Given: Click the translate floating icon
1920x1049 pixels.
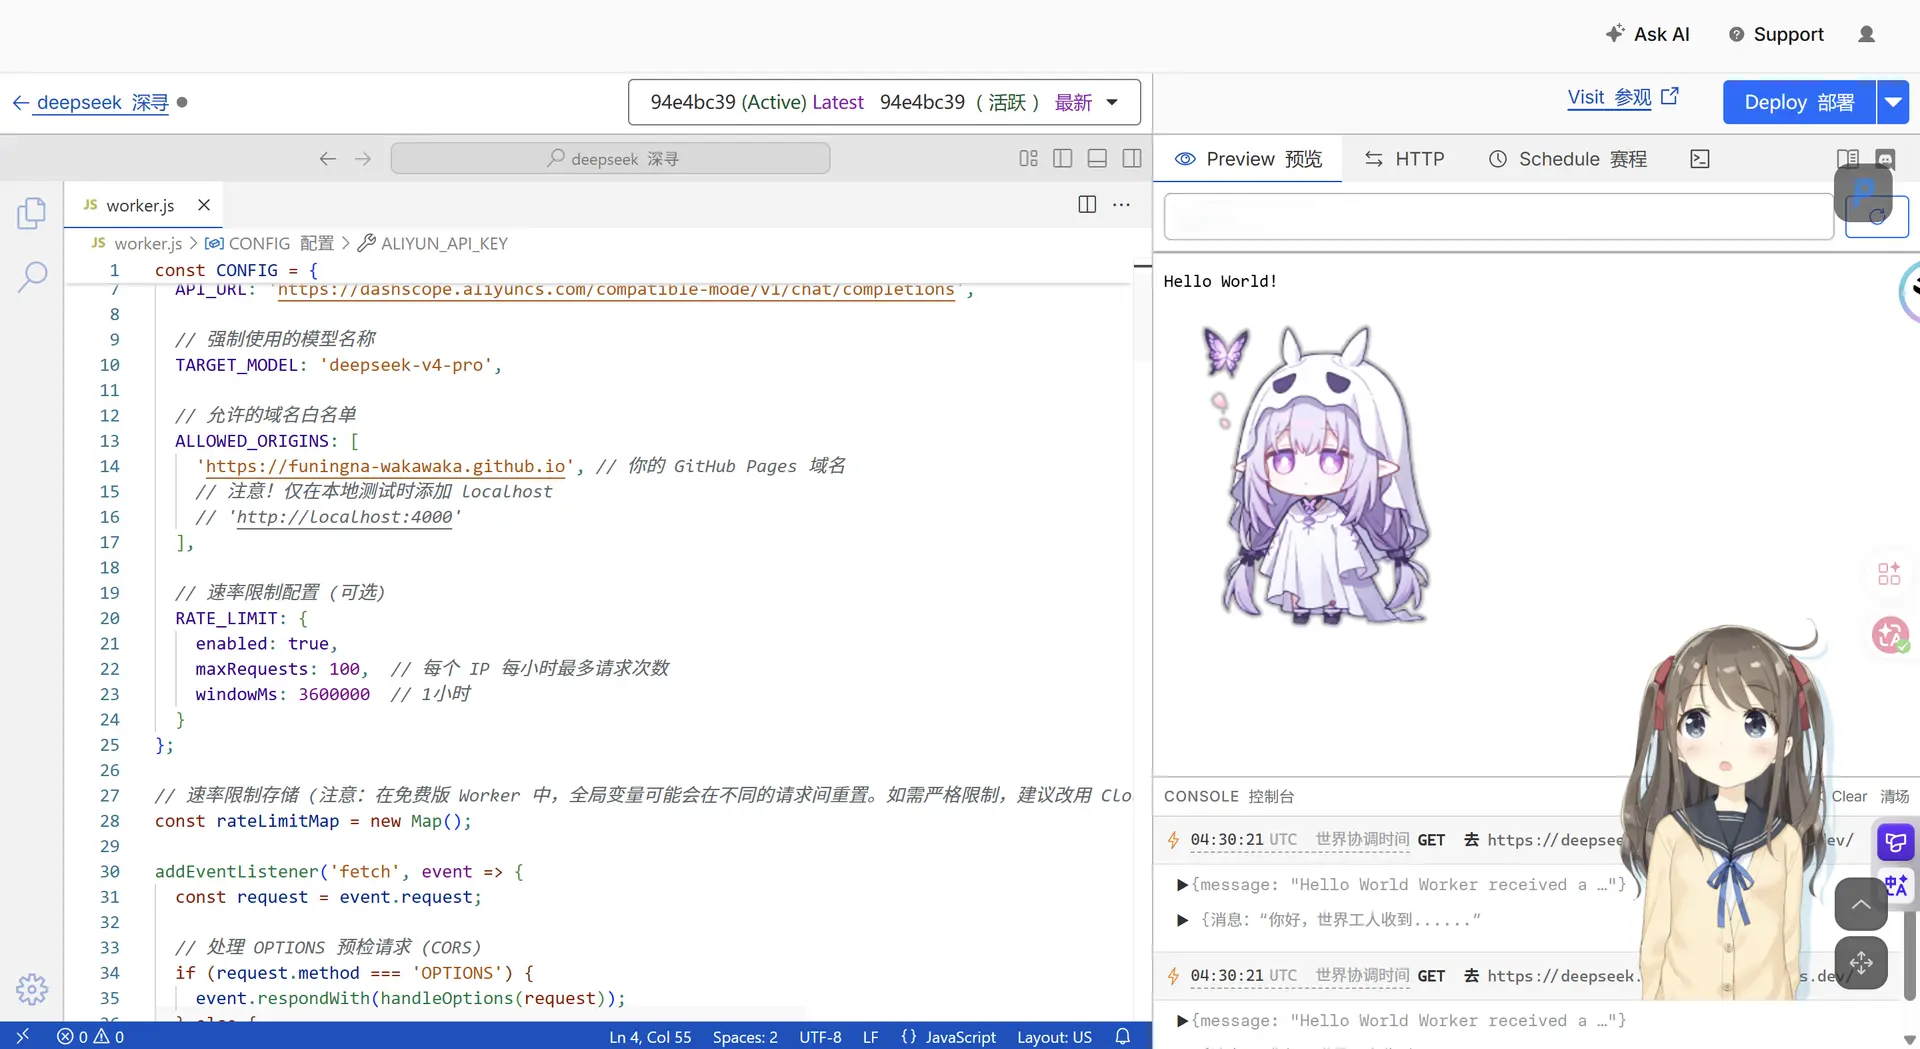Looking at the screenshot, I should pos(1895,885).
